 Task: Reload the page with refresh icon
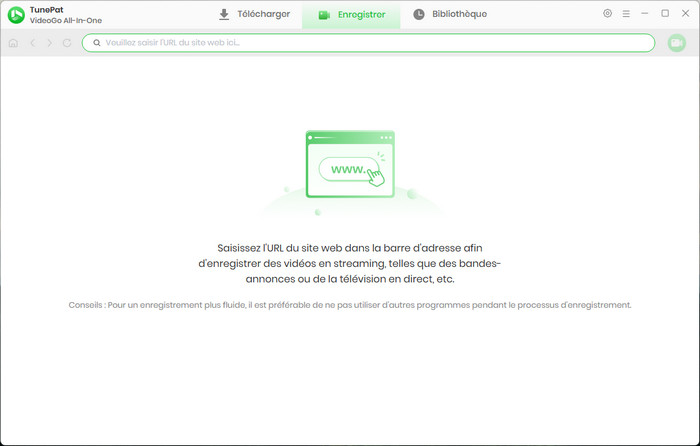(67, 43)
